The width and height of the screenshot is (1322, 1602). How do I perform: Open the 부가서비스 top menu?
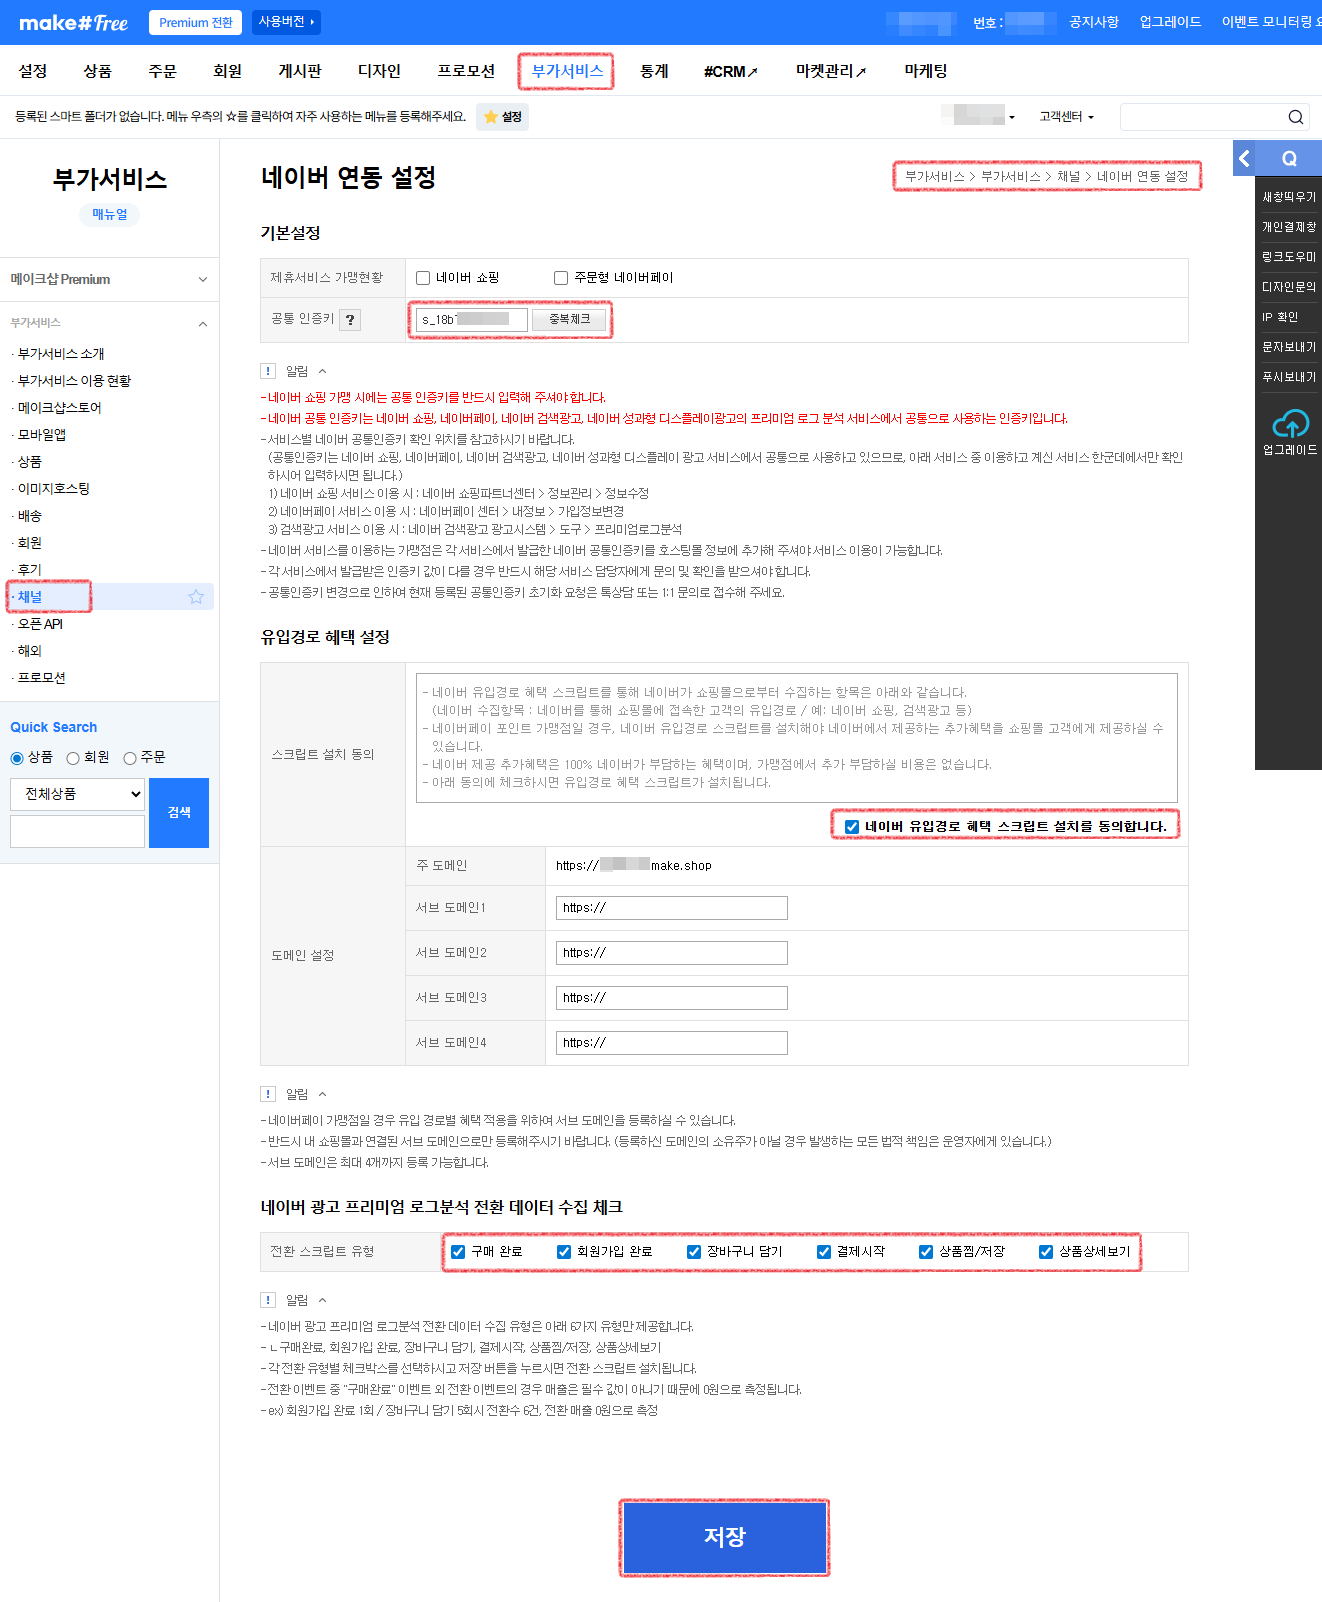pyautogui.click(x=567, y=71)
